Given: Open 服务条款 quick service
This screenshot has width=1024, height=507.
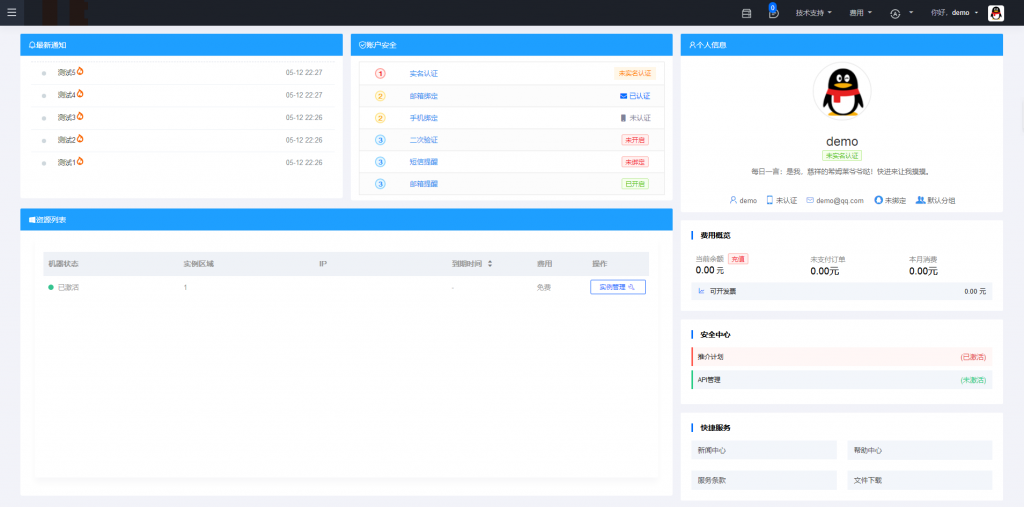Looking at the screenshot, I should coord(763,480).
